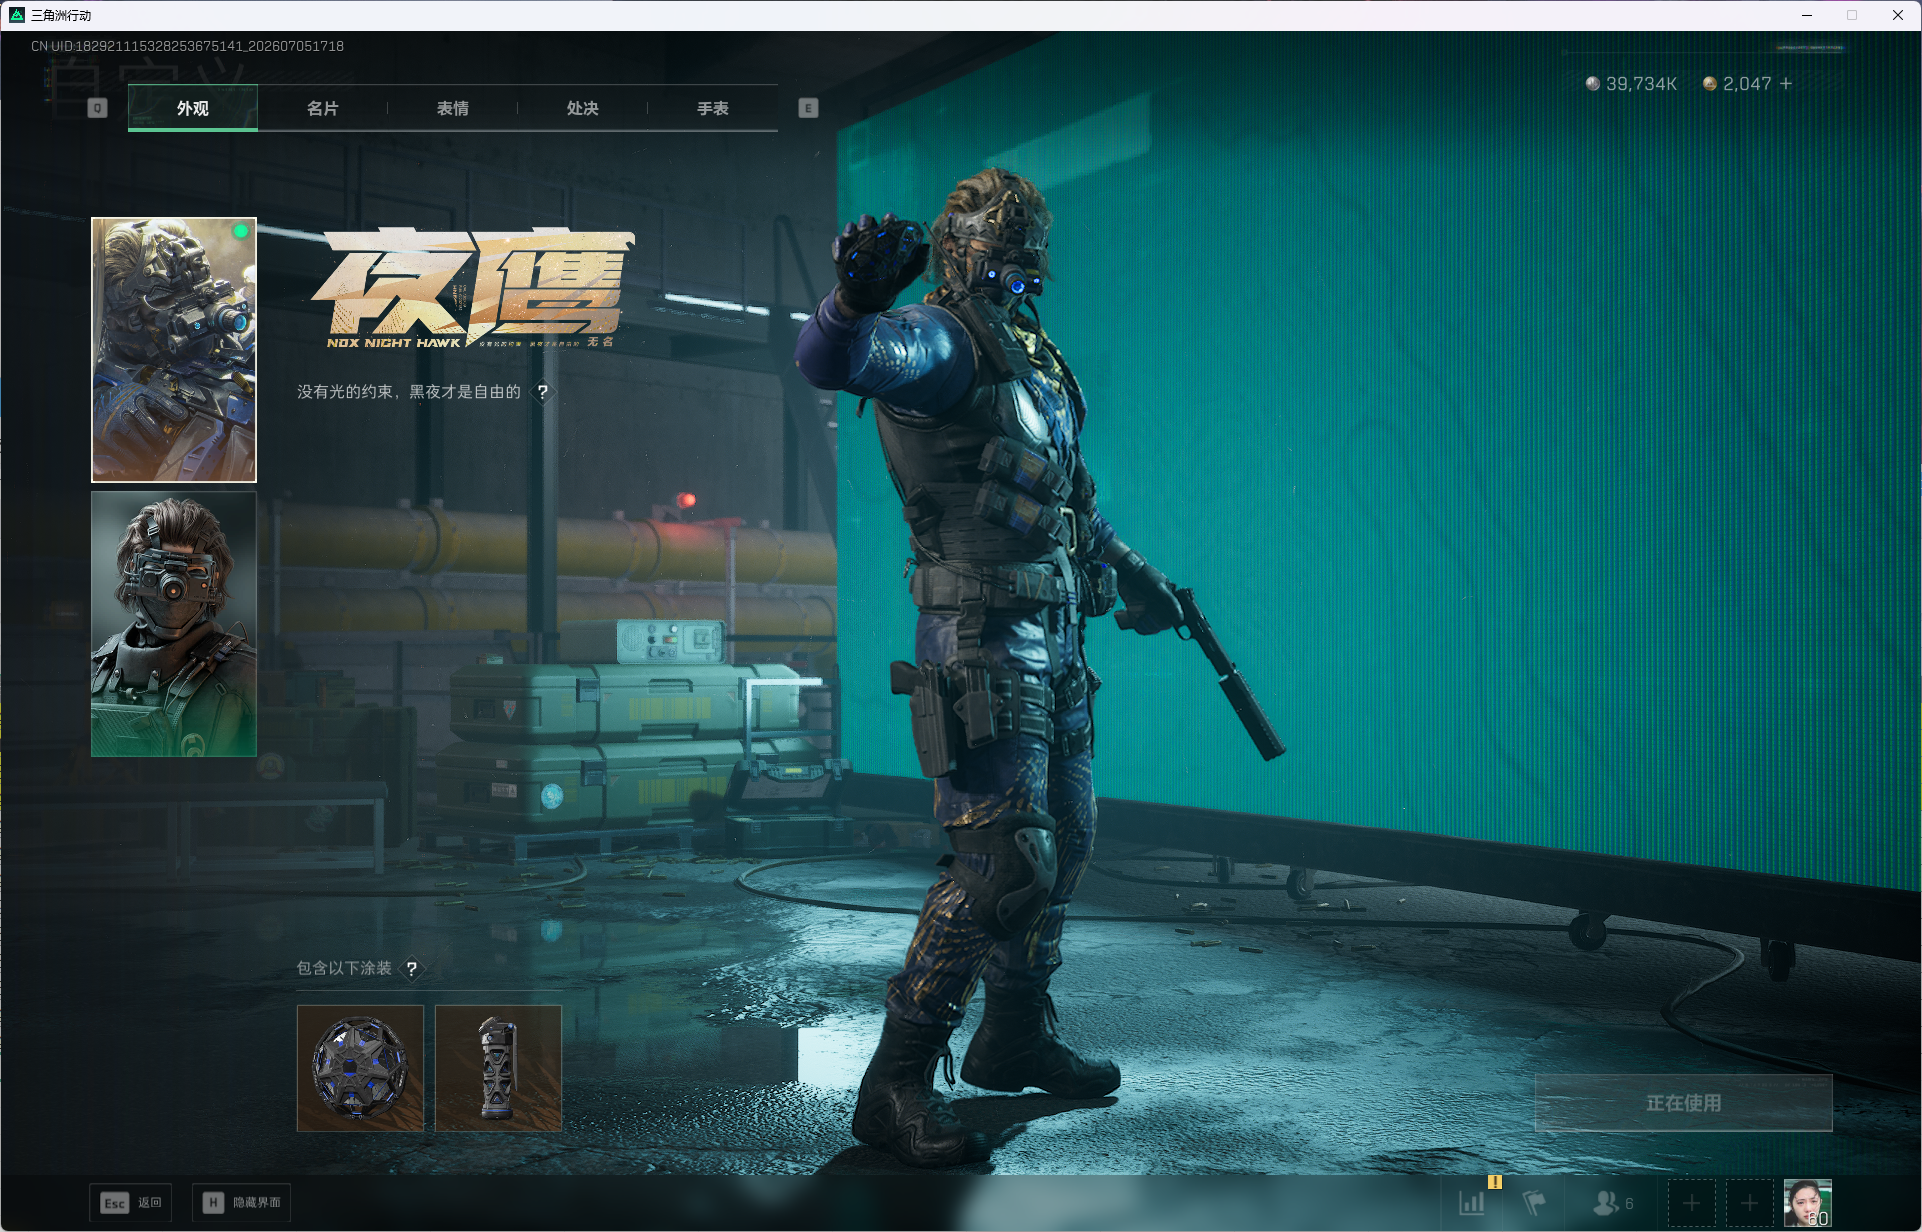The image size is (1922, 1232).
Task: Add teammate in first empty squad slot
Action: click(x=1691, y=1203)
